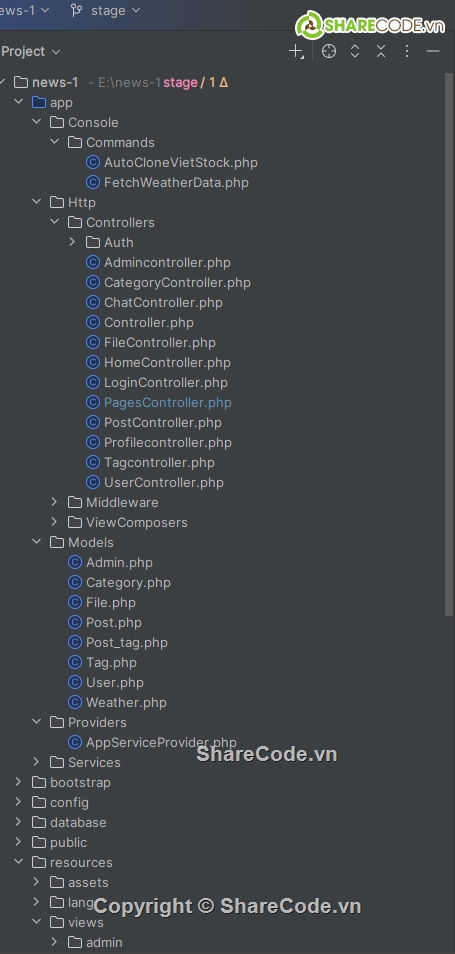The height and width of the screenshot is (954, 455).
Task: Click the Expand All icon in Project toolbar
Action: (x=355, y=52)
